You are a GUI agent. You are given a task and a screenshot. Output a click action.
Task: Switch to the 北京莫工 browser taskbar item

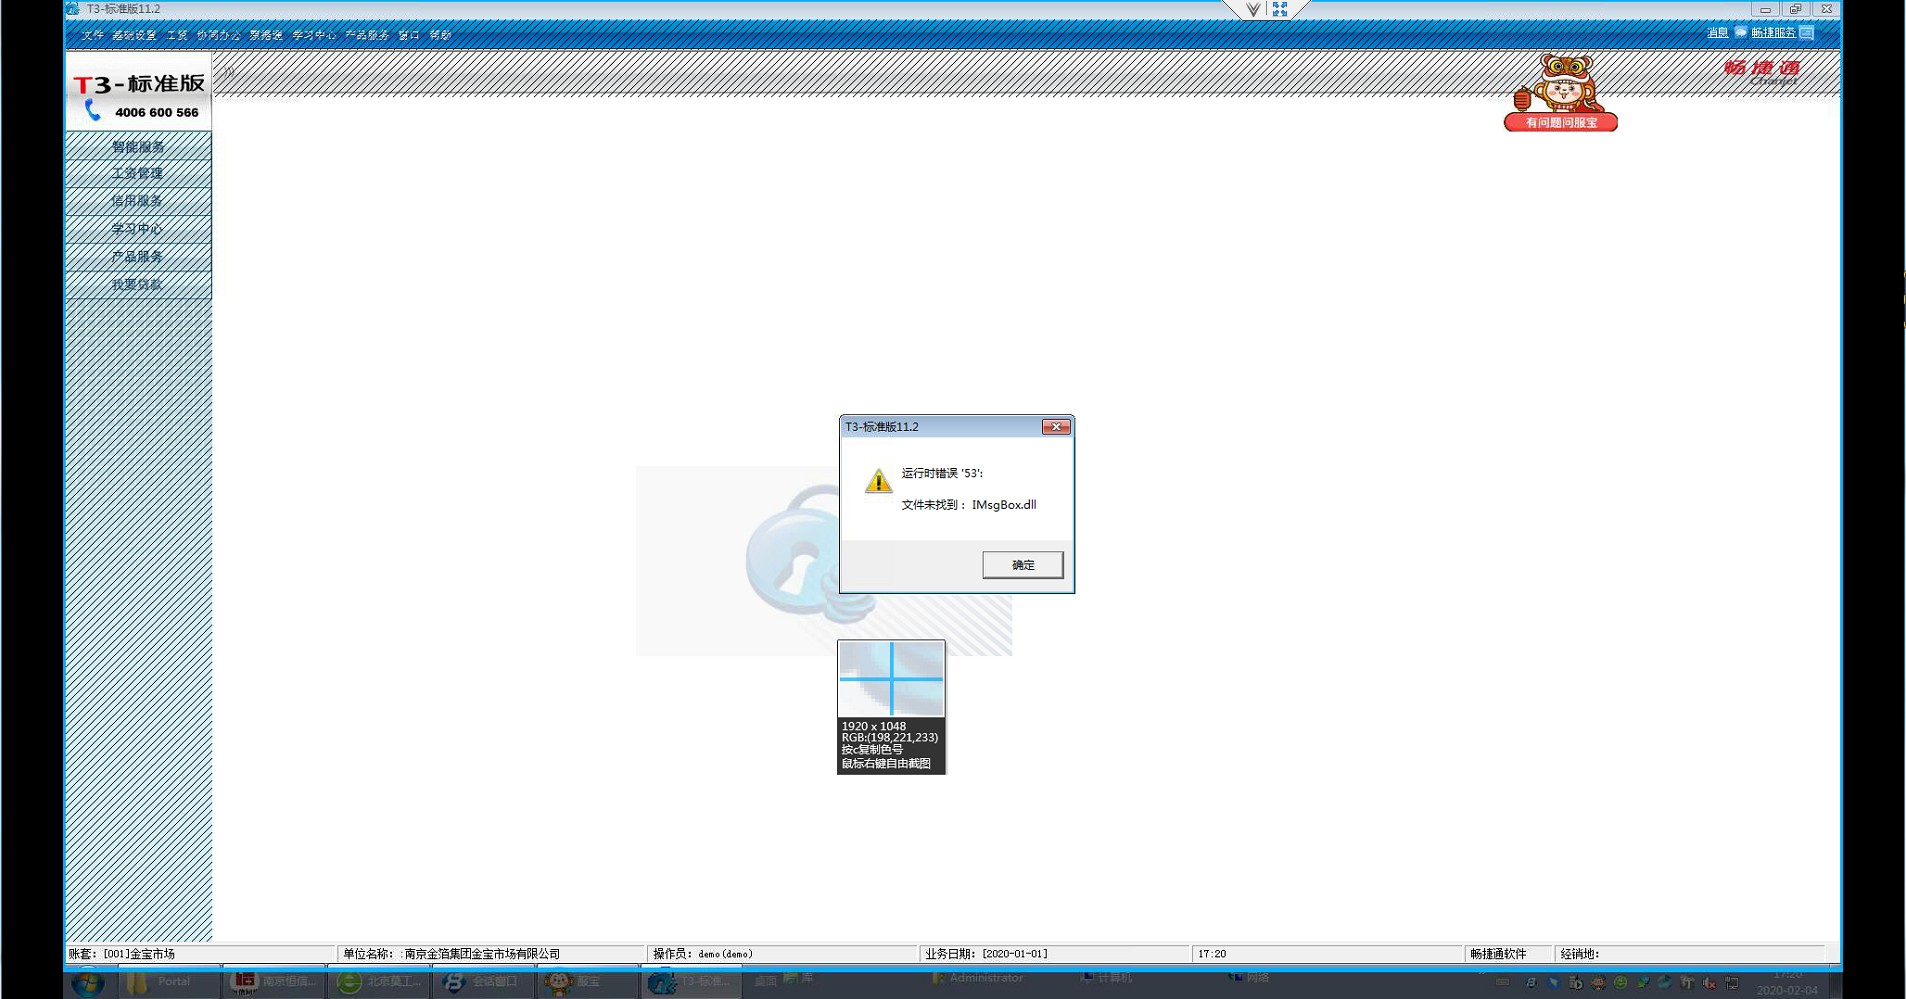point(379,982)
